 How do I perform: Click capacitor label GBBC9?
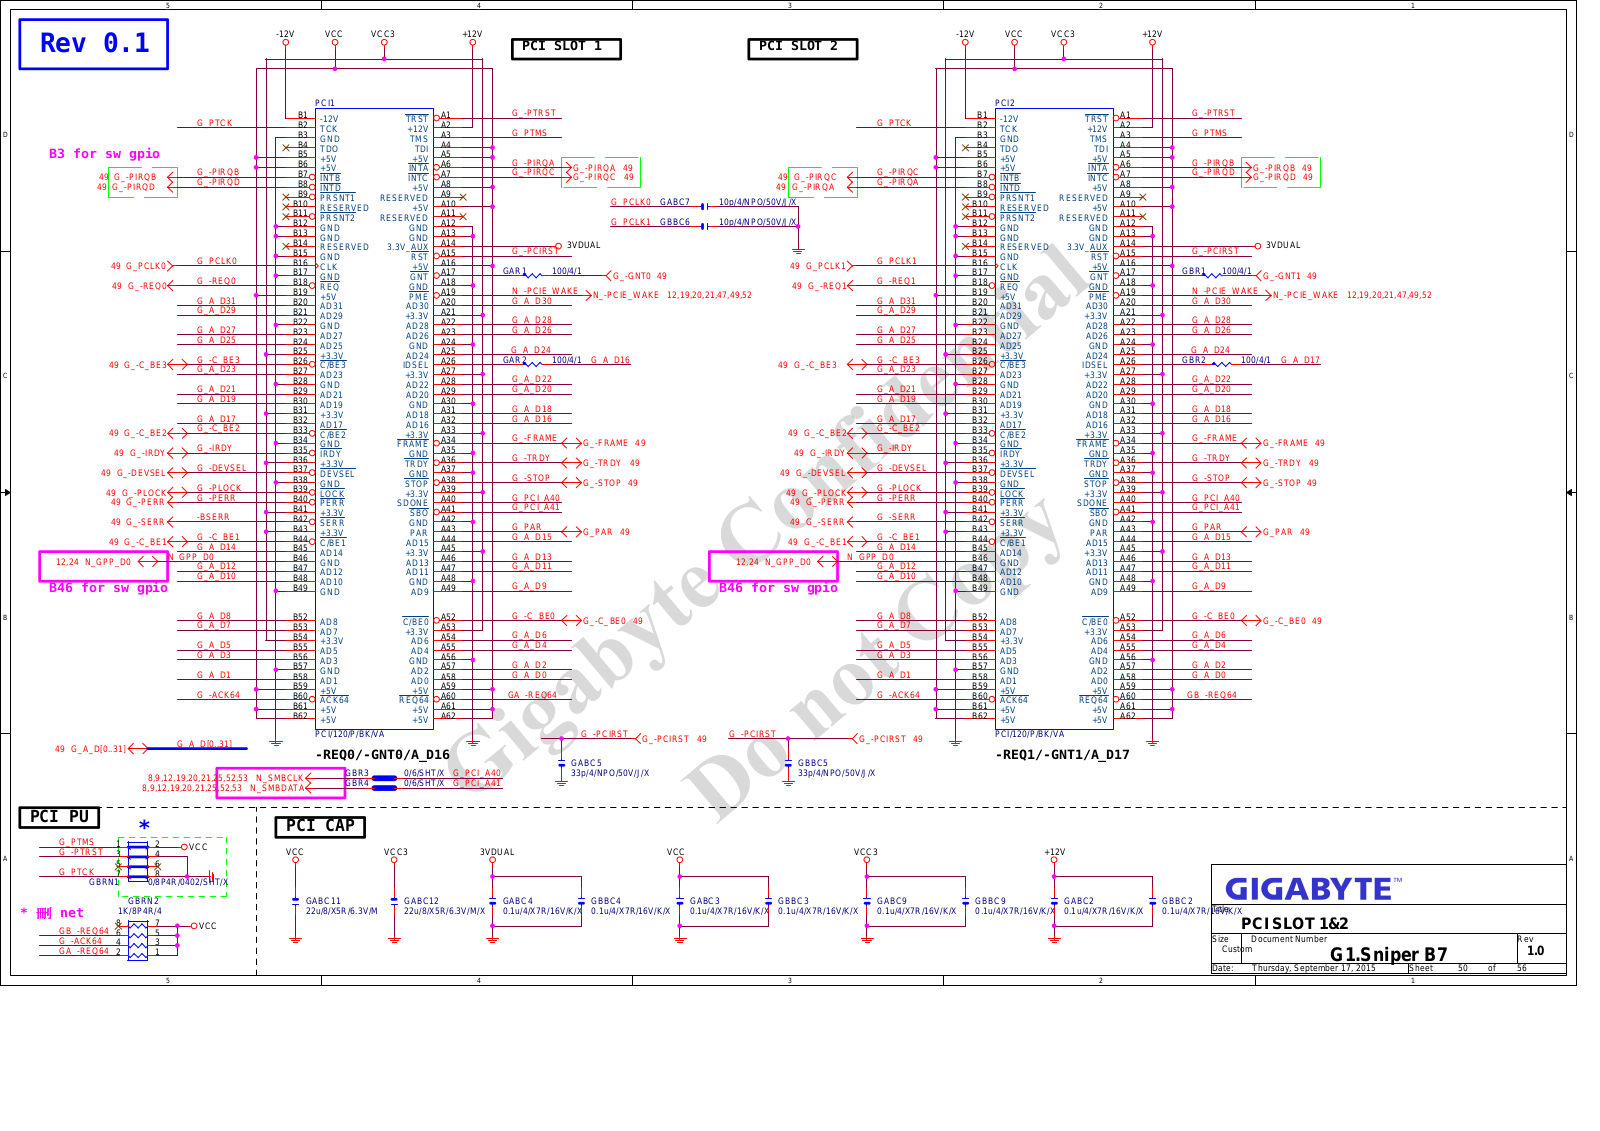point(990,901)
